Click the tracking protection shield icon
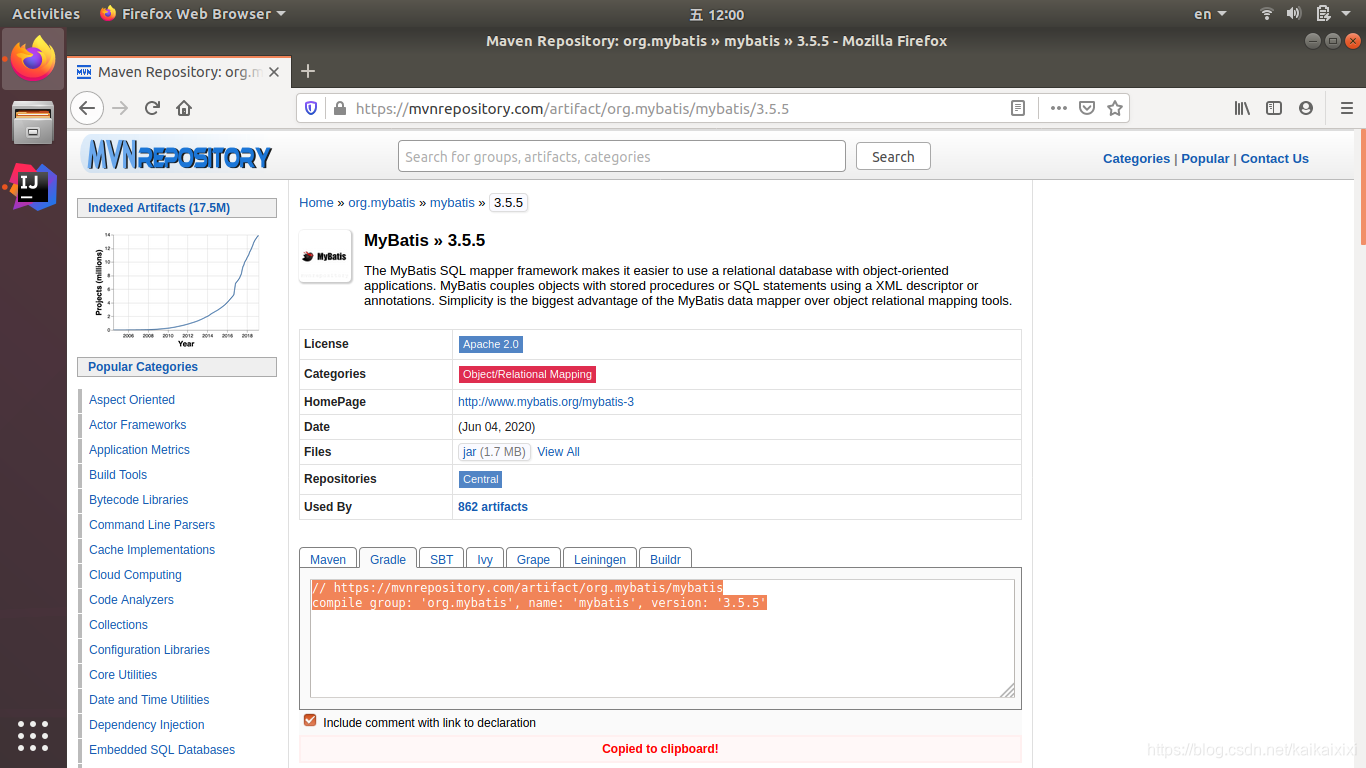 (x=311, y=108)
